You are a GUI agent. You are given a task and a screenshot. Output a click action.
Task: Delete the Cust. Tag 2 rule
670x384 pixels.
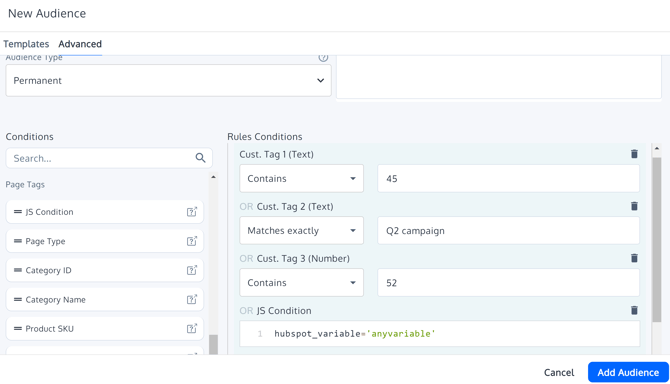[x=634, y=206]
